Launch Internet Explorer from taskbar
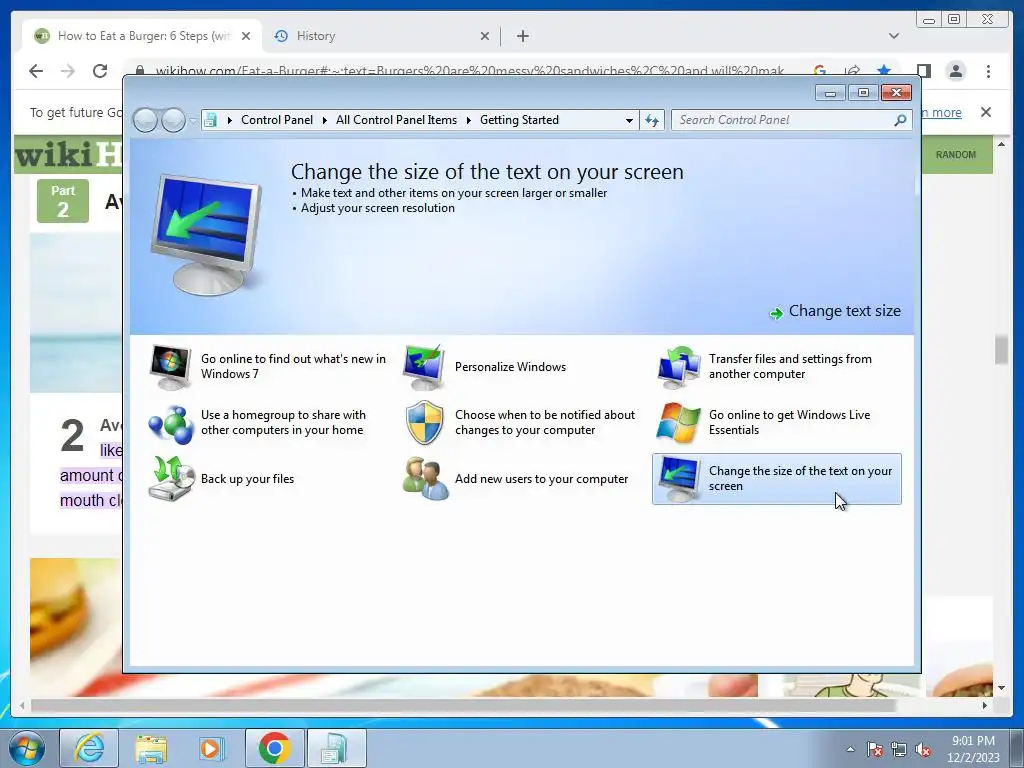Viewport: 1024px width, 768px height. tap(89, 748)
